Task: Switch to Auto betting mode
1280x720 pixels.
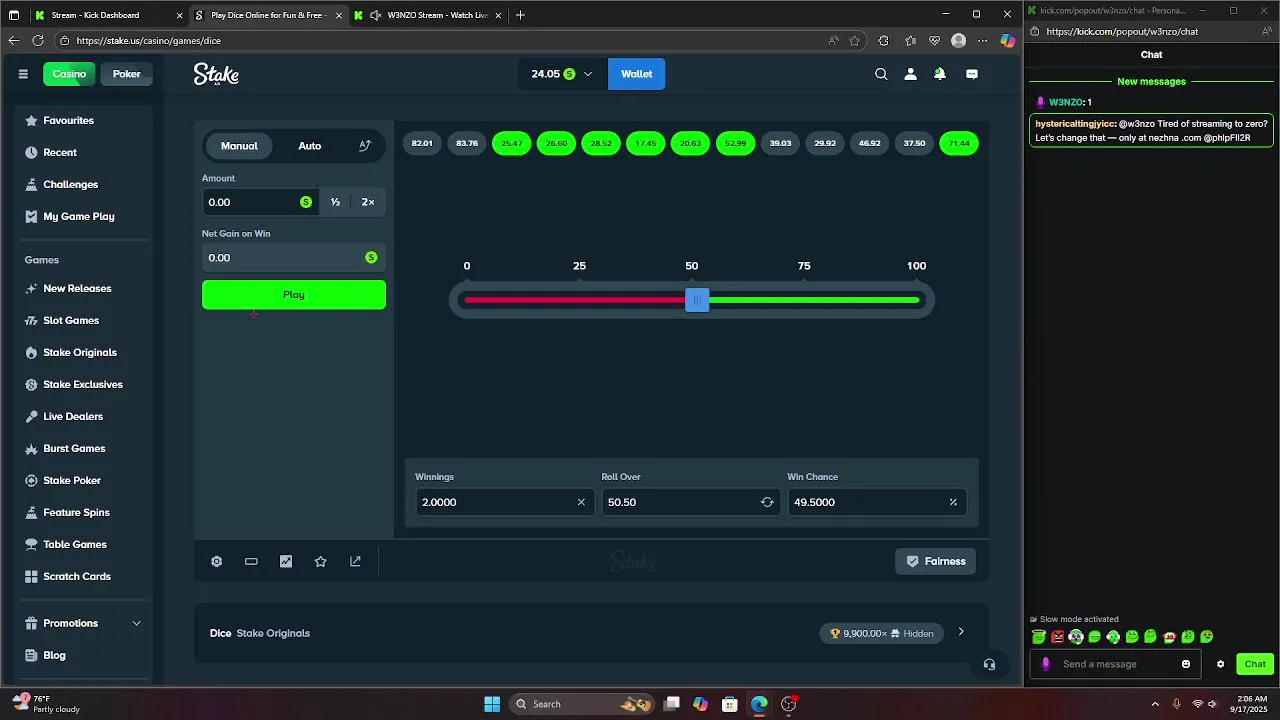Action: [310, 146]
